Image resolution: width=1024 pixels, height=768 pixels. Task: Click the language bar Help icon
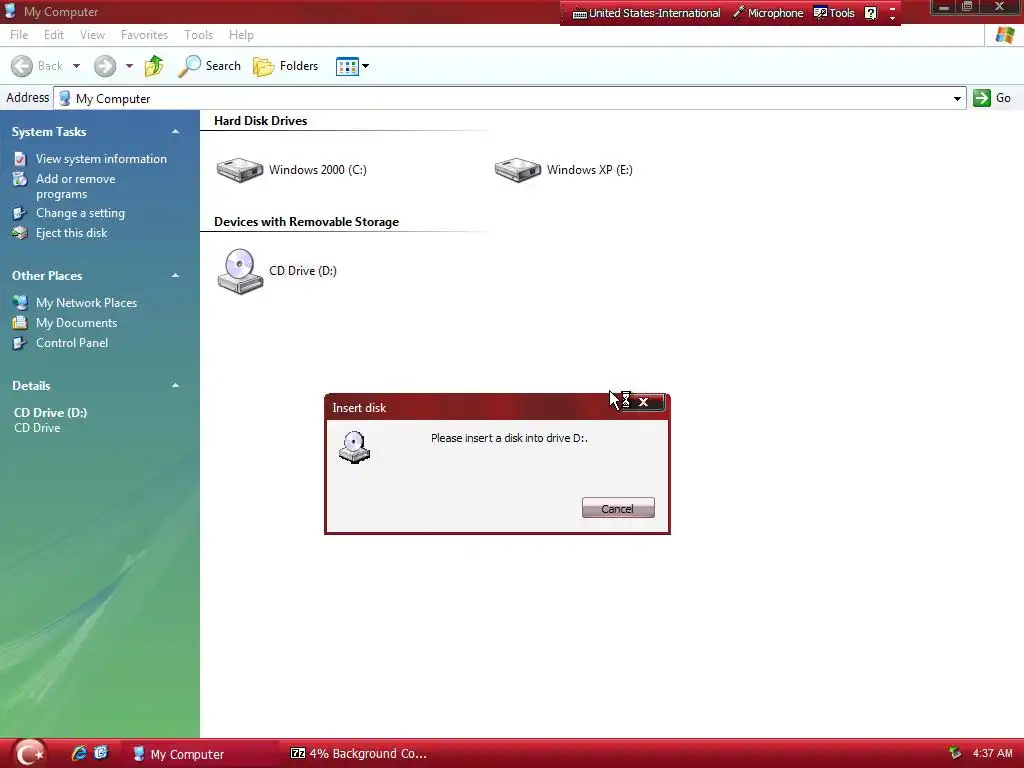click(x=871, y=13)
